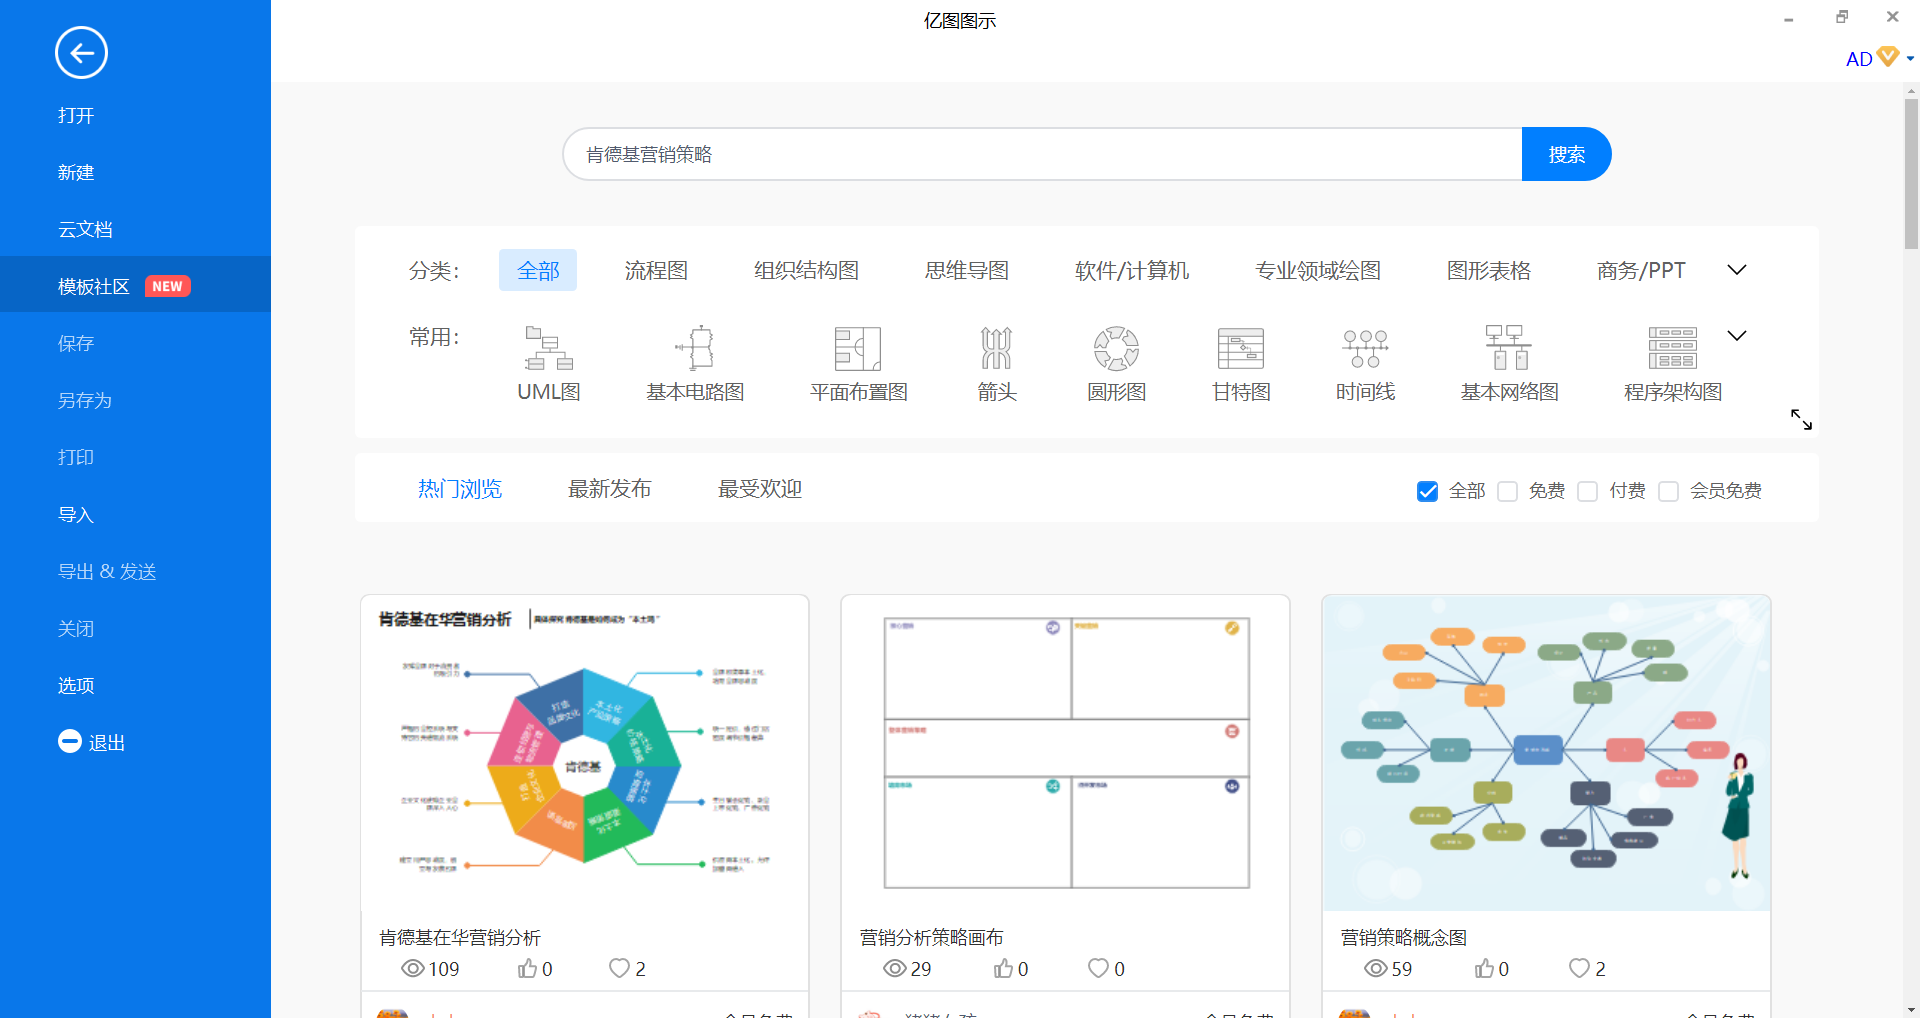This screenshot has height=1018, width=1920.
Task: Open the UML图 template icon
Action: coord(549,348)
